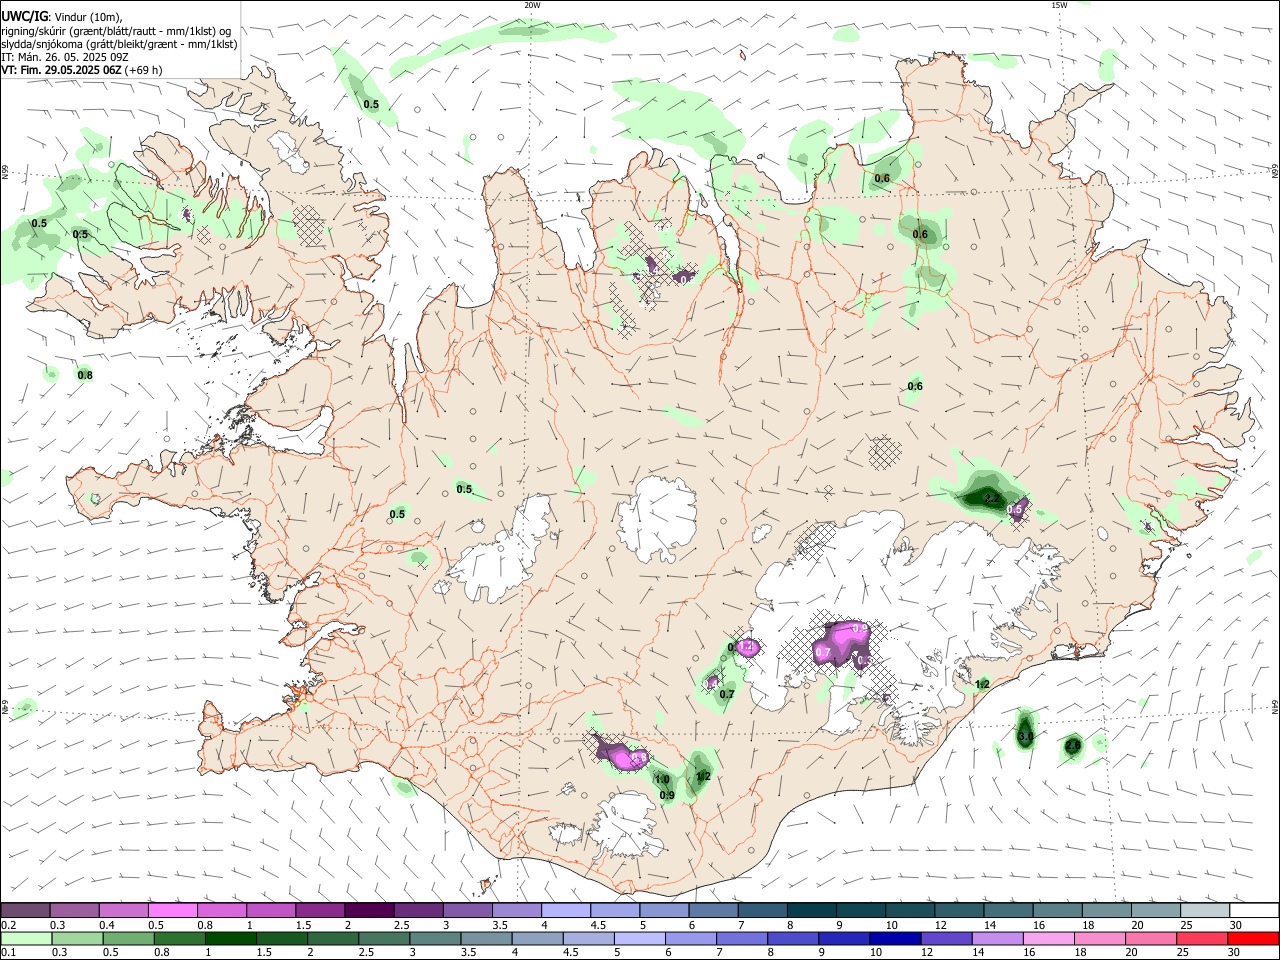Select upper legend 0.3–0.4 mauve swatch
The image size is (1280, 960).
pos(74,910)
